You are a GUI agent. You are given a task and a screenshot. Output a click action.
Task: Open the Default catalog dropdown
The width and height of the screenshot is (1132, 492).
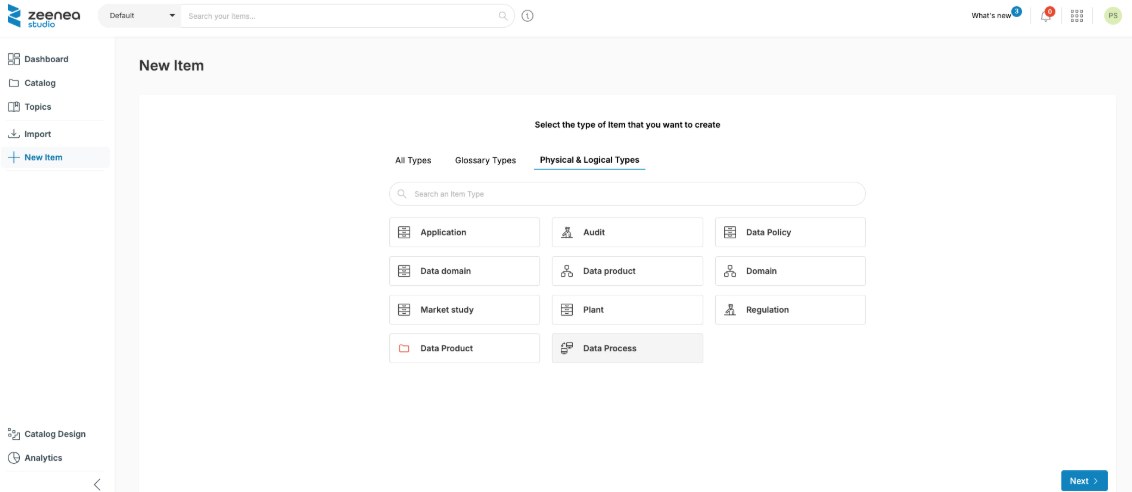[139, 16]
